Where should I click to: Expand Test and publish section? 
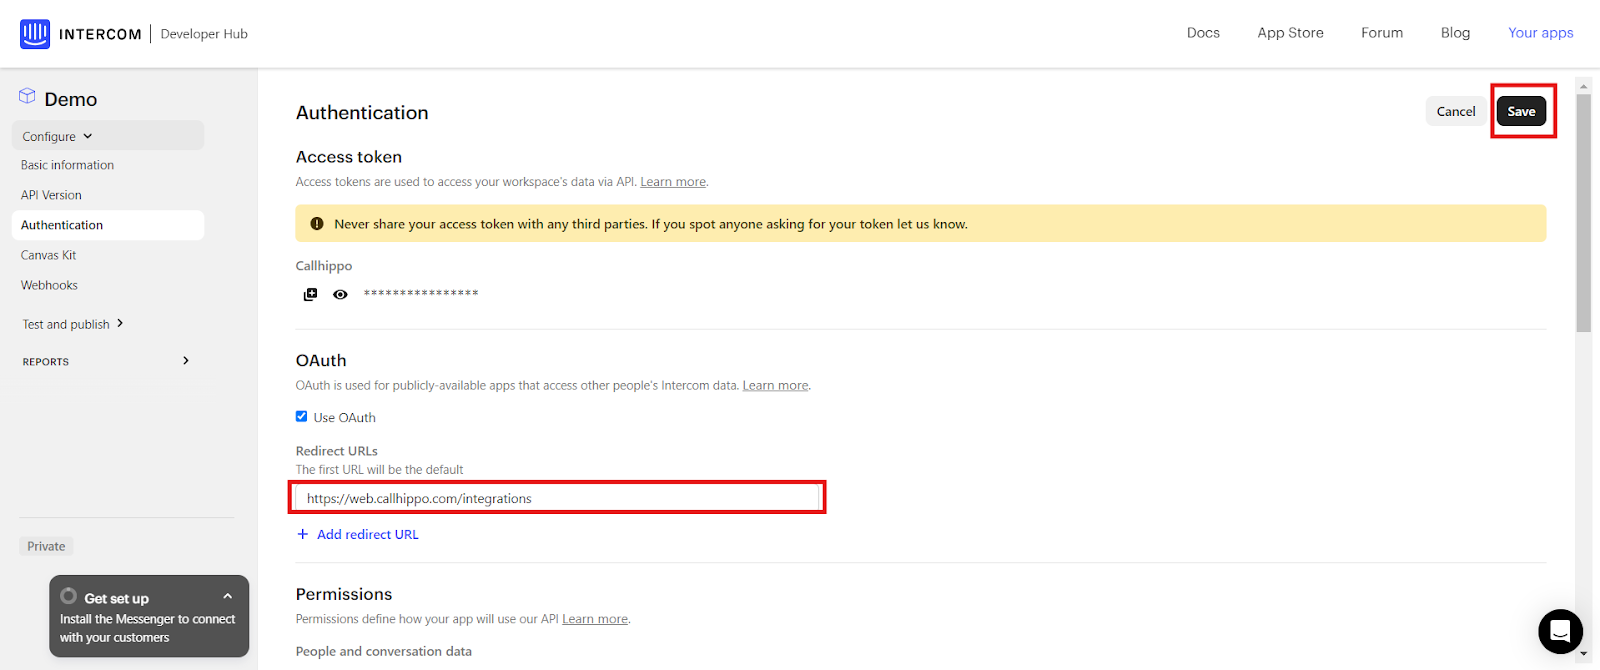click(73, 324)
